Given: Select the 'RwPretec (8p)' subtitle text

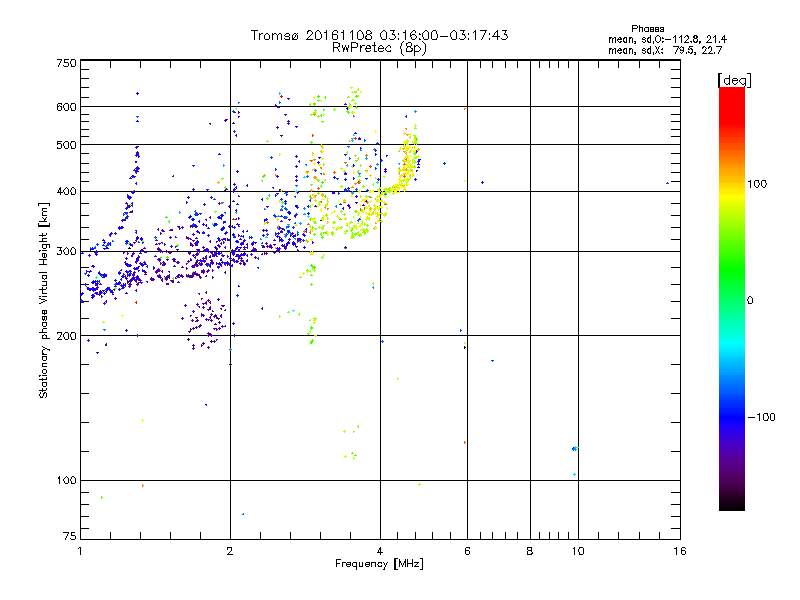Looking at the screenshot, I should 379,48.
